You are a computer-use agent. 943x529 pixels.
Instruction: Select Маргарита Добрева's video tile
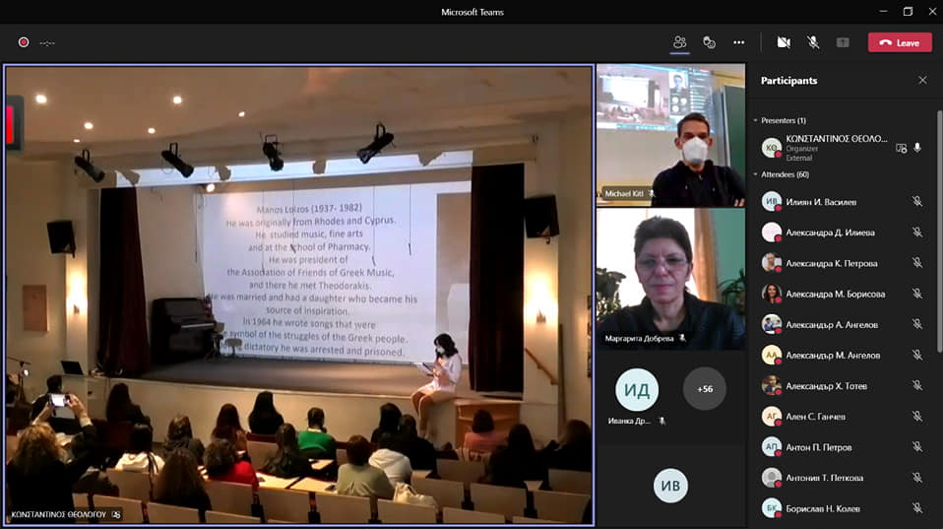coord(670,278)
